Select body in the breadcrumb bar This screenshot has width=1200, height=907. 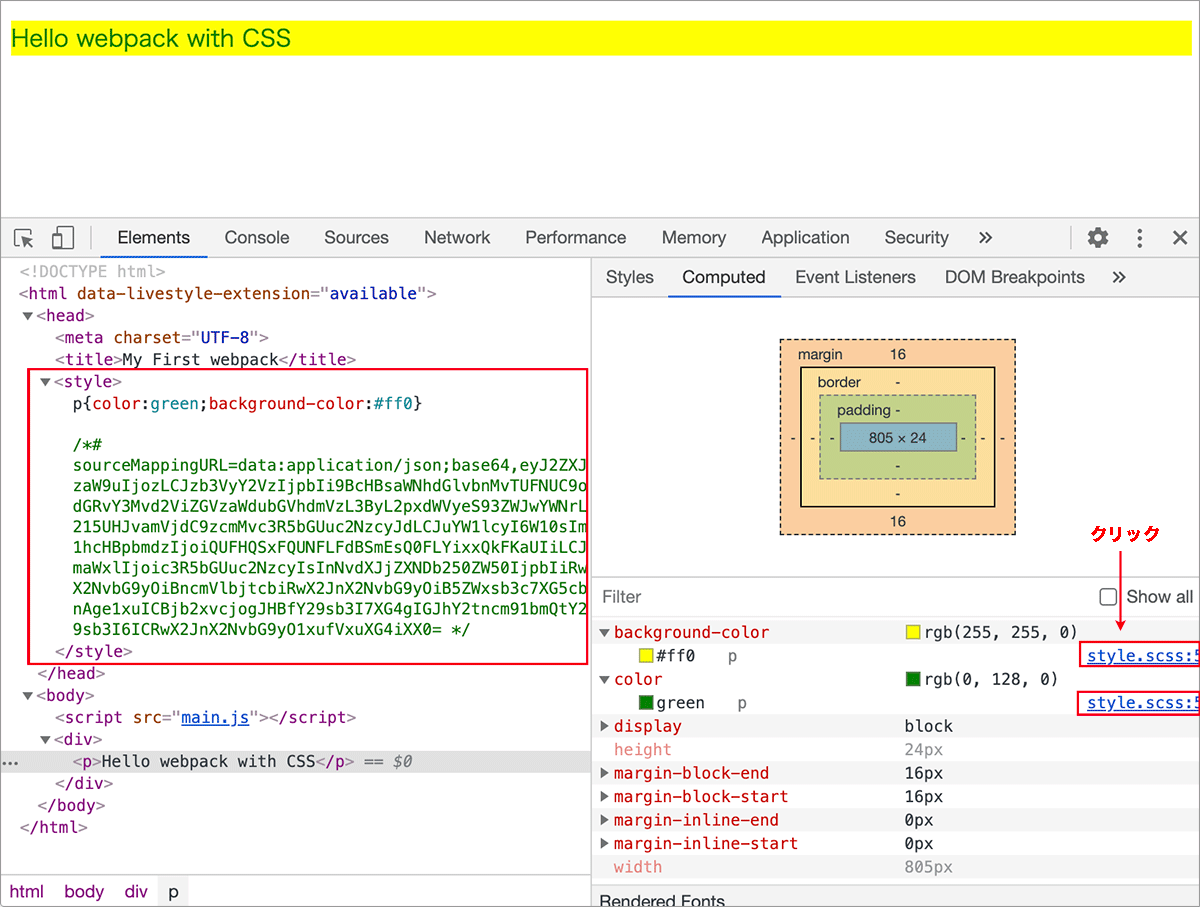click(84, 892)
